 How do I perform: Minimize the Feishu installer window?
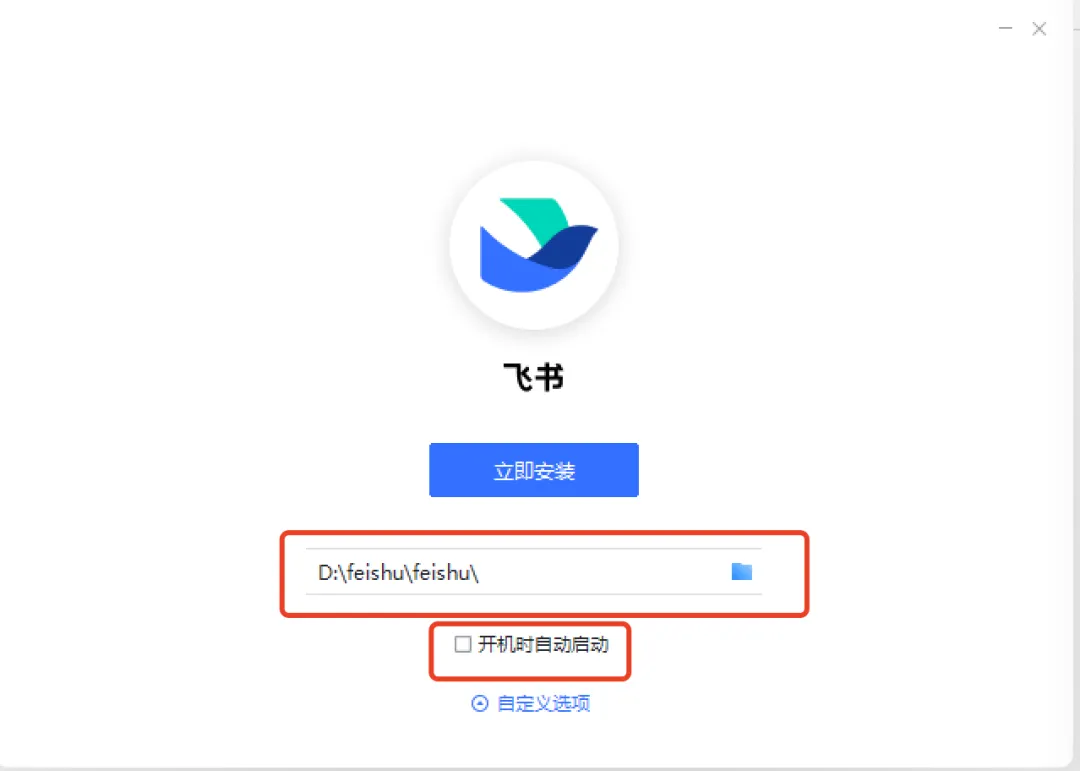[x=1006, y=28]
